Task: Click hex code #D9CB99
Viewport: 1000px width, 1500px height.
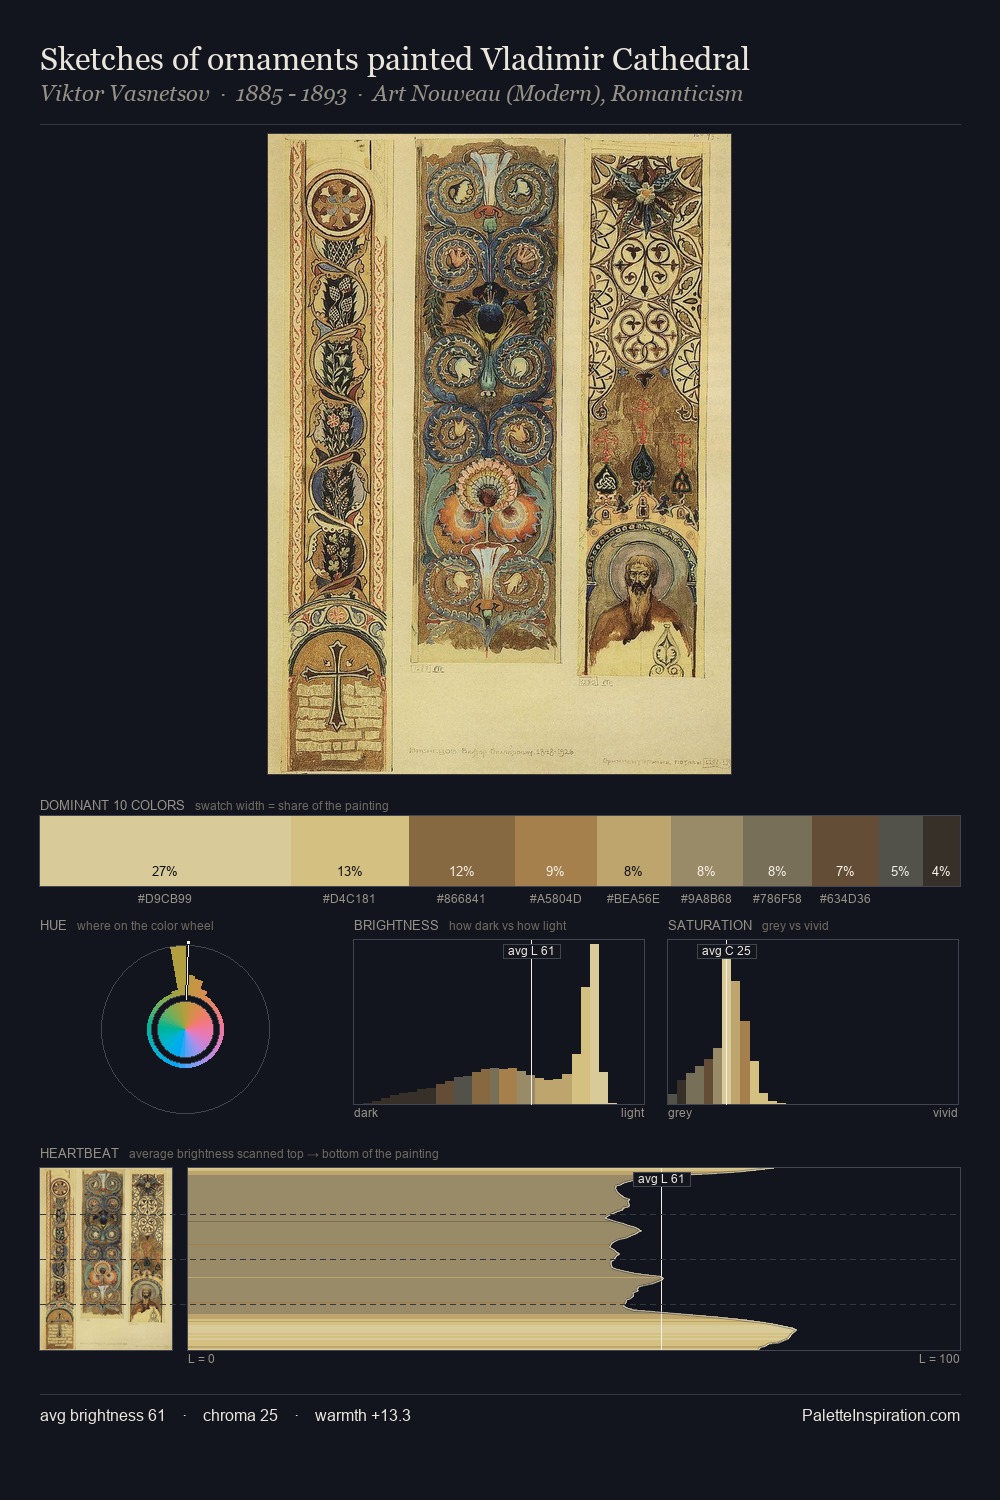Action: click(x=165, y=899)
